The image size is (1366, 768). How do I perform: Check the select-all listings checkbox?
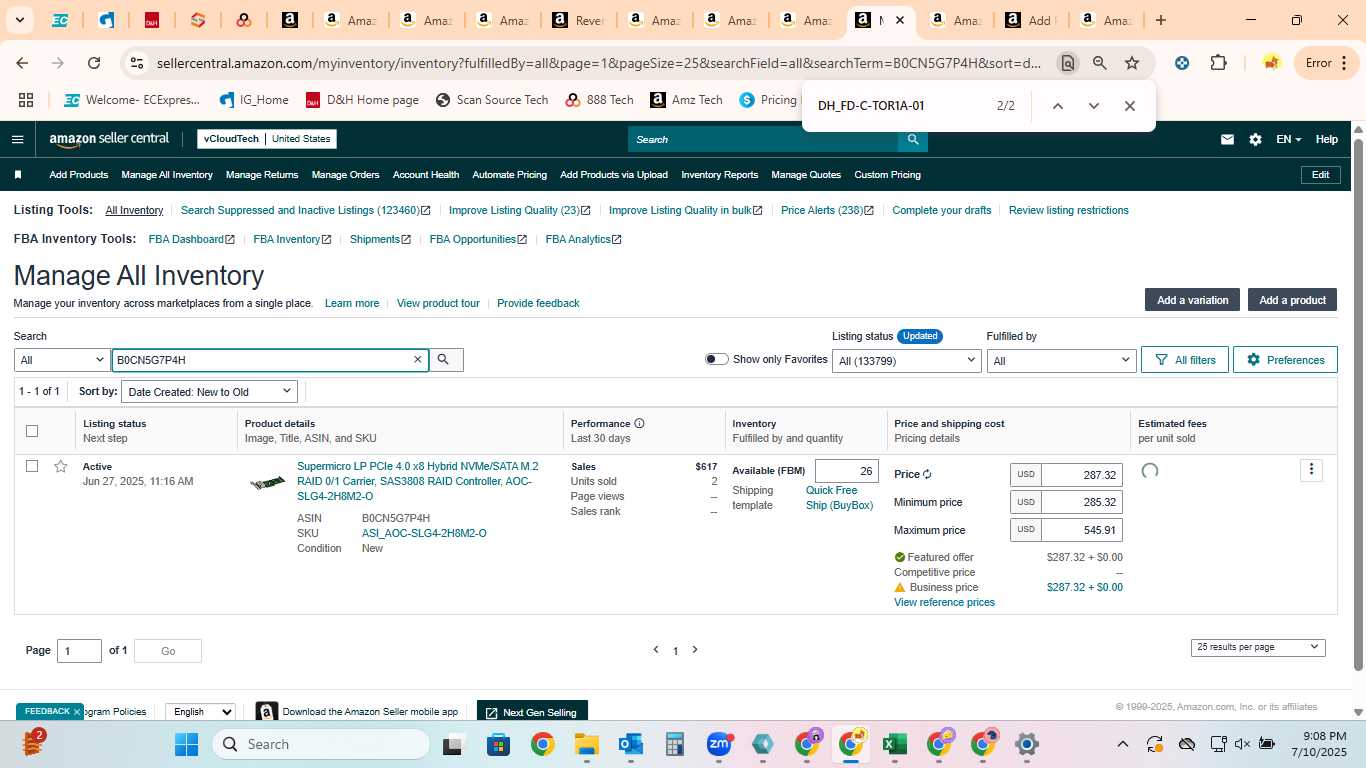[32, 431]
